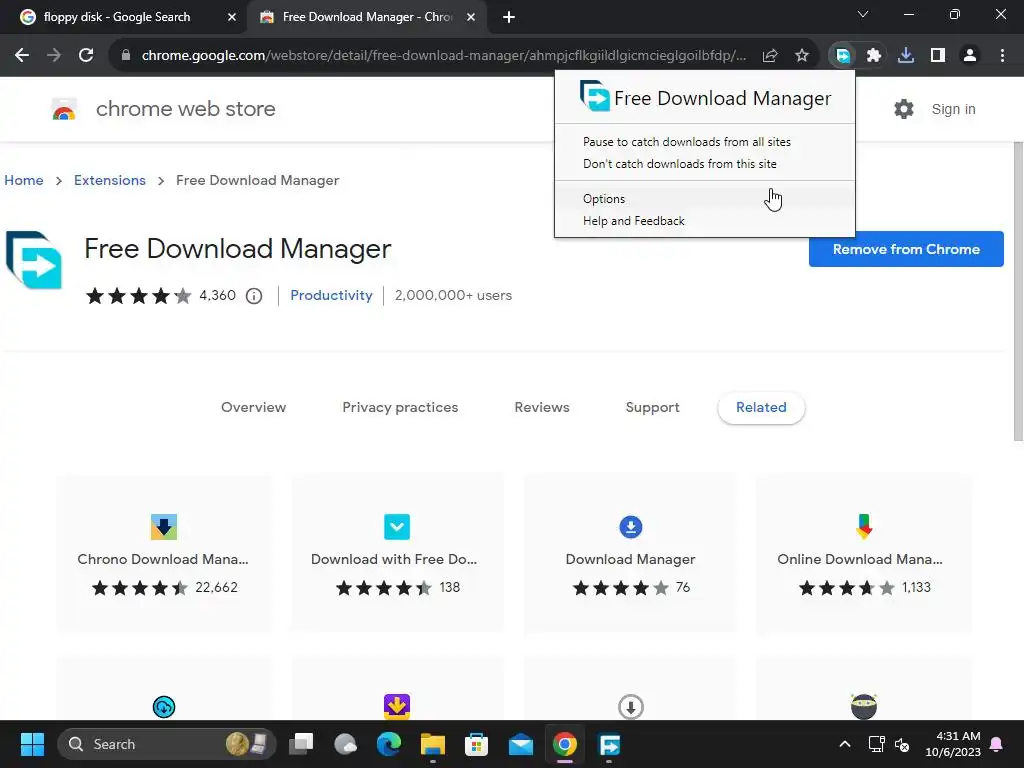Click the Free Download Manager extension toolbar icon

click(x=842, y=56)
